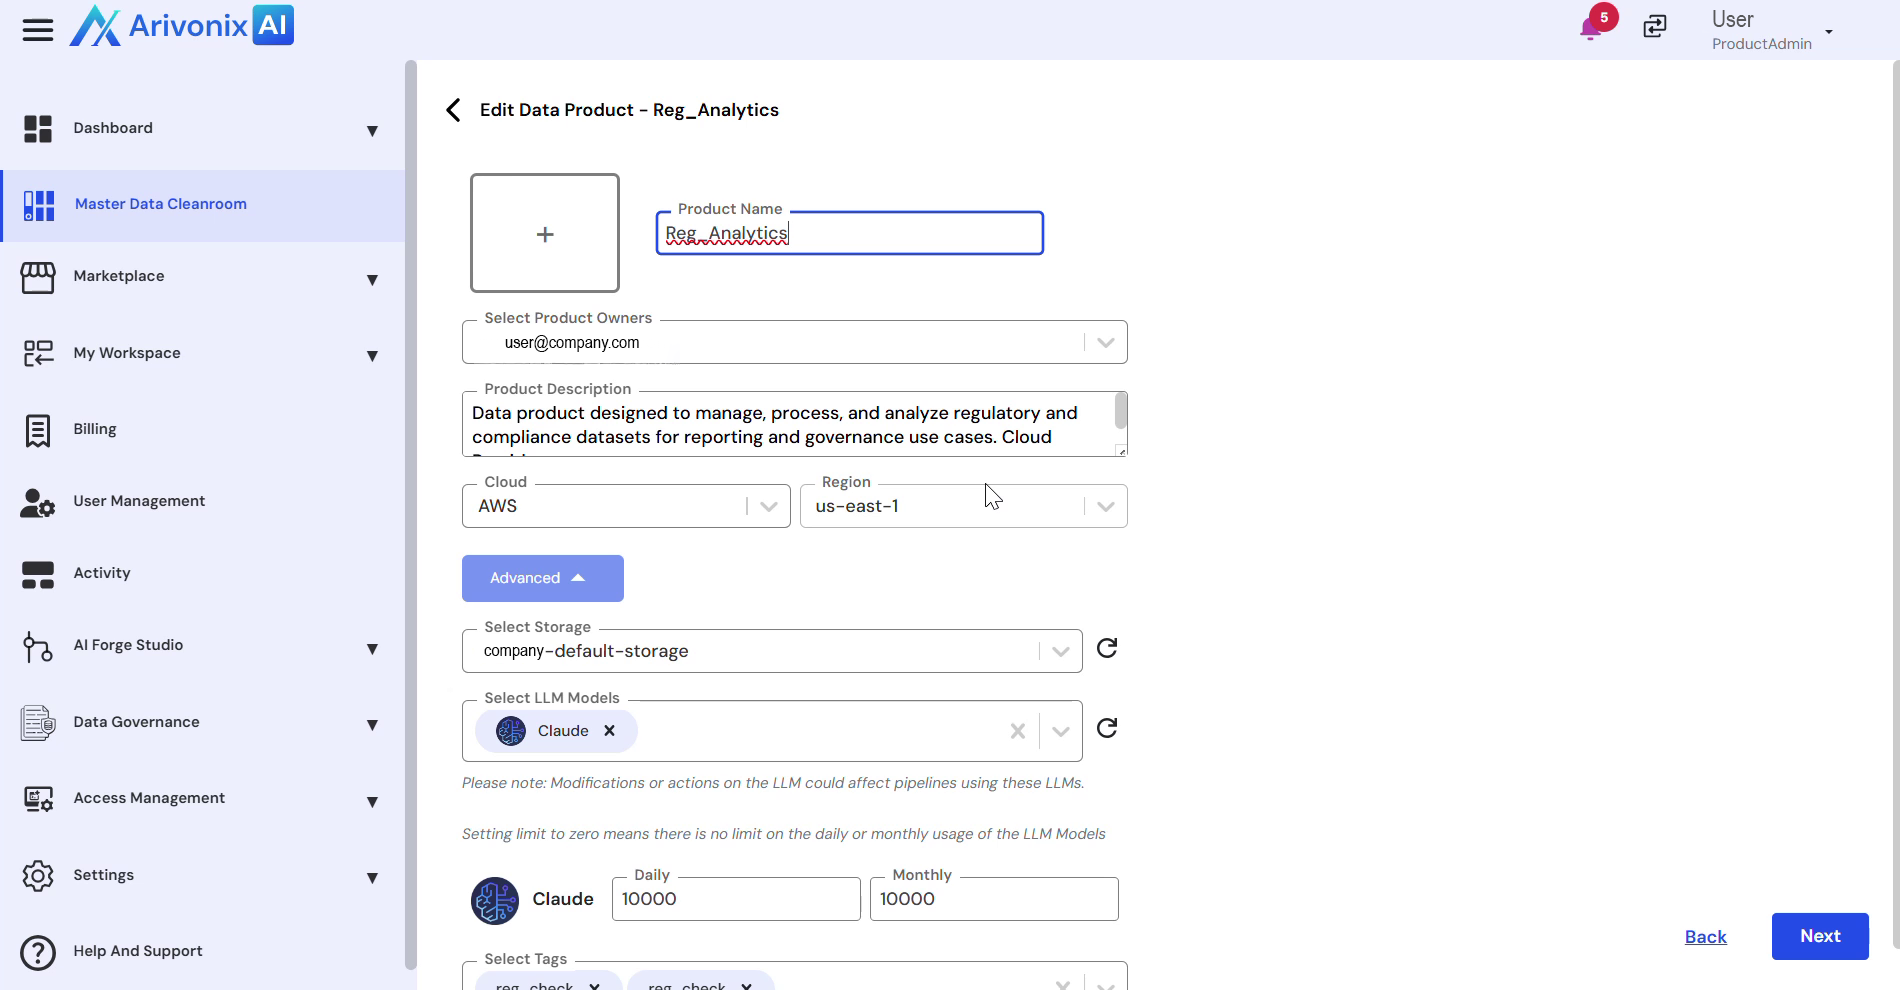Refresh the Select Storage list
This screenshot has height=990, width=1900.
tap(1107, 649)
